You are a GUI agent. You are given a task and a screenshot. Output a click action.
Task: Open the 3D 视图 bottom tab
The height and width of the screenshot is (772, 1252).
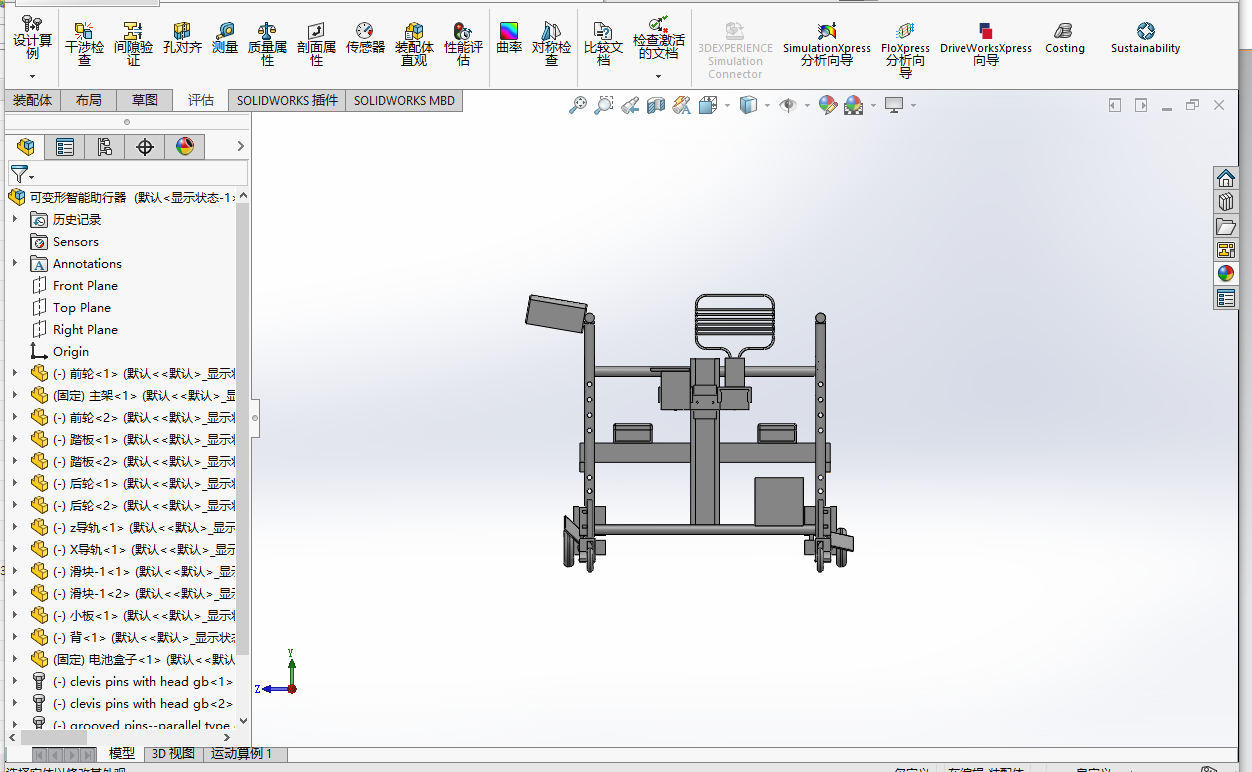(x=173, y=754)
